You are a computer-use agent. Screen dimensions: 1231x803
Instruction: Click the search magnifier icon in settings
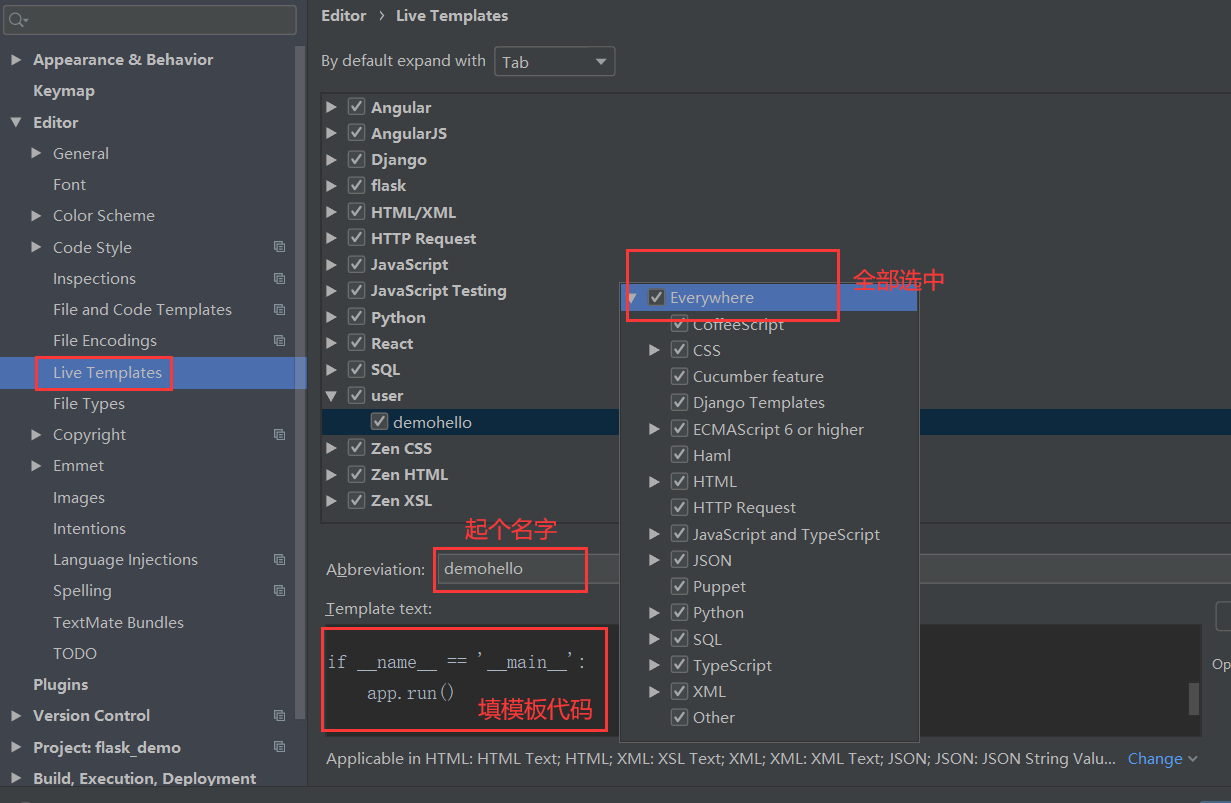click(17, 20)
